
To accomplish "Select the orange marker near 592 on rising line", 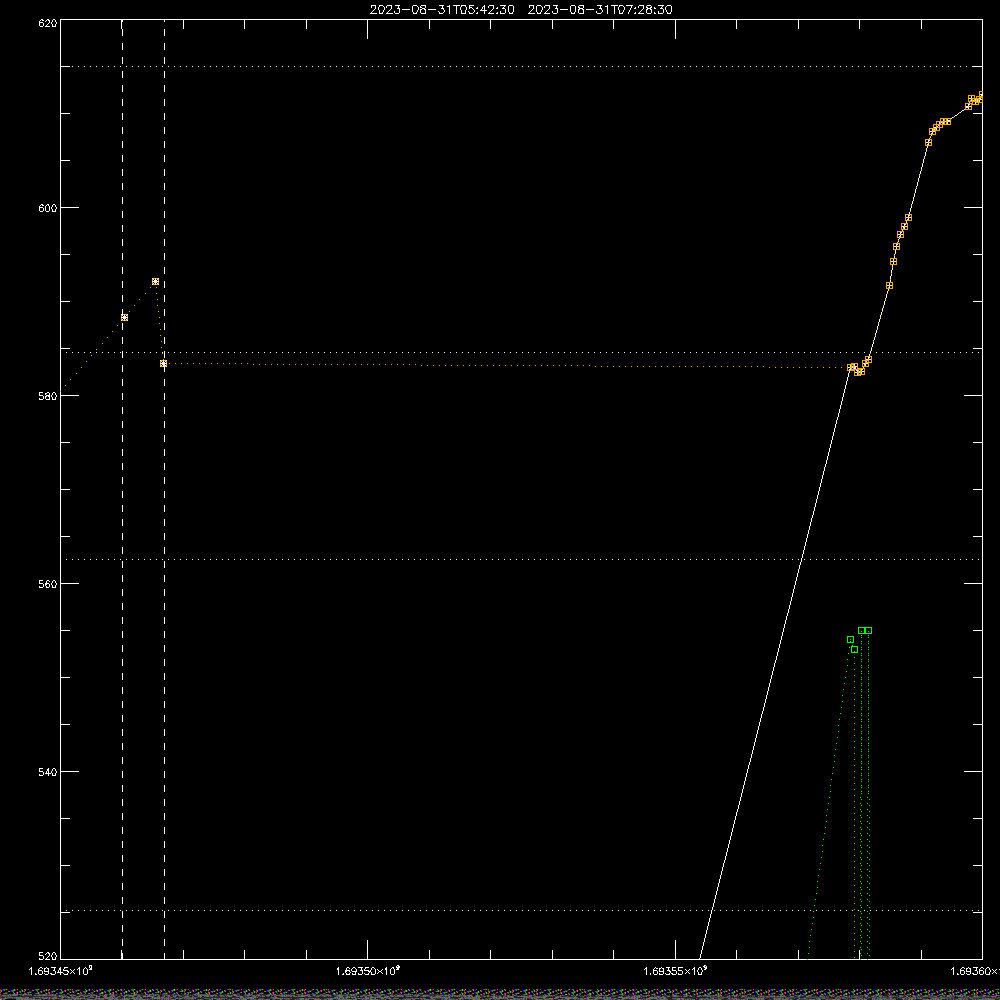I will 890,286.
